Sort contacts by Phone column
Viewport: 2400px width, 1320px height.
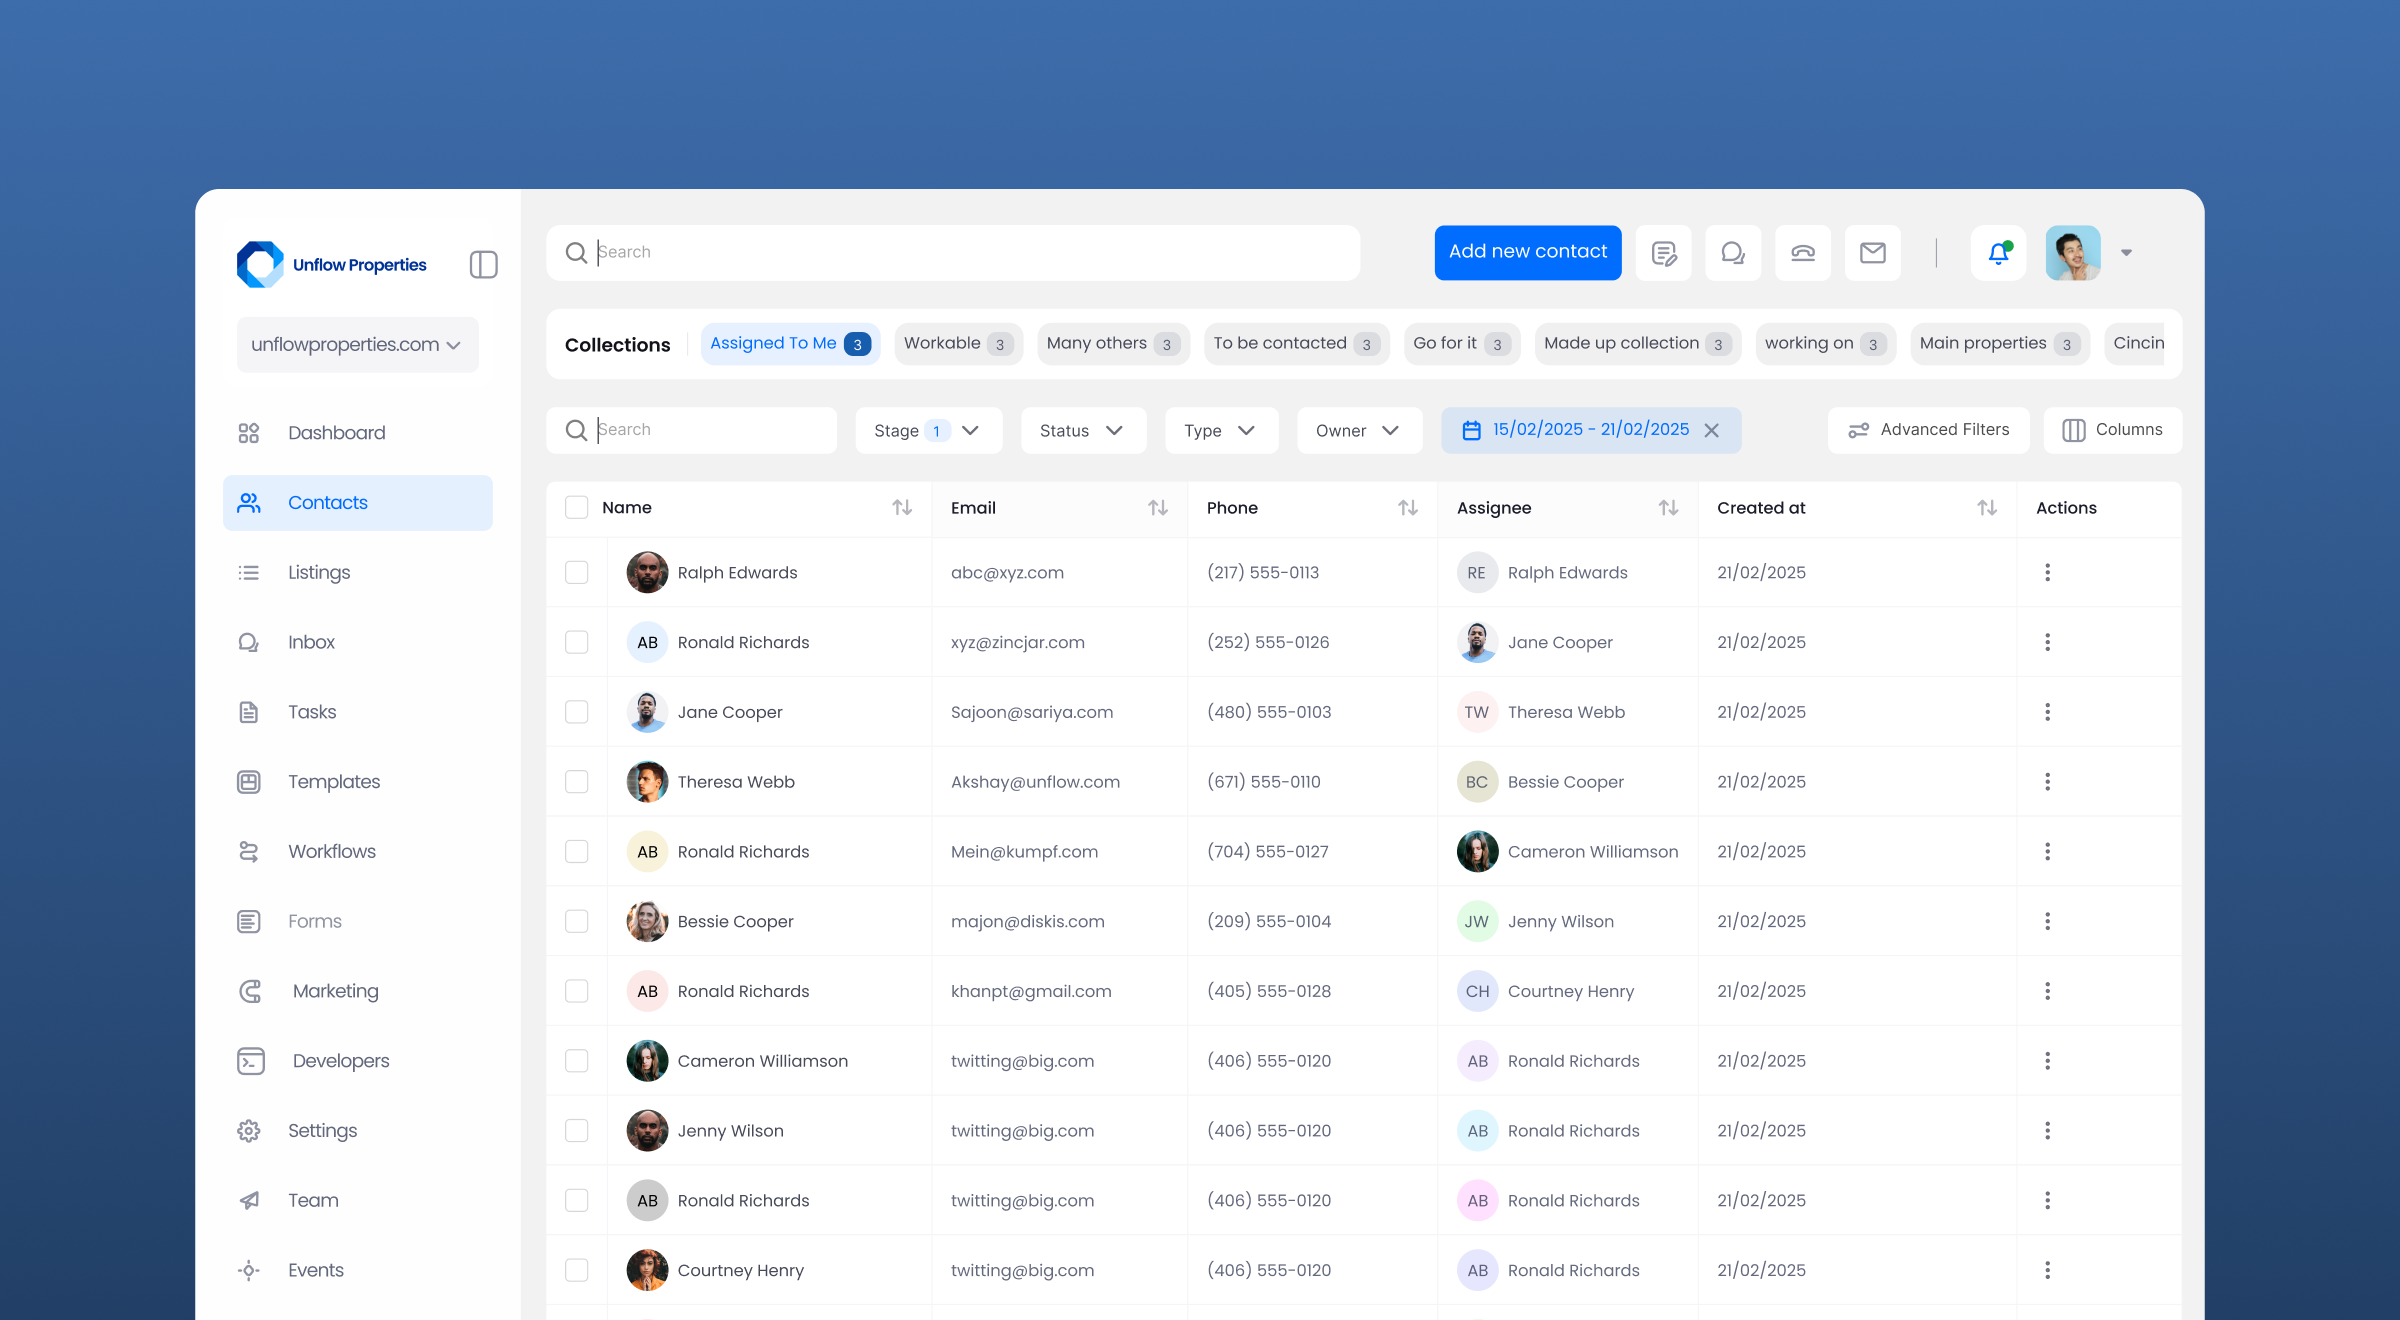pyautogui.click(x=1408, y=508)
